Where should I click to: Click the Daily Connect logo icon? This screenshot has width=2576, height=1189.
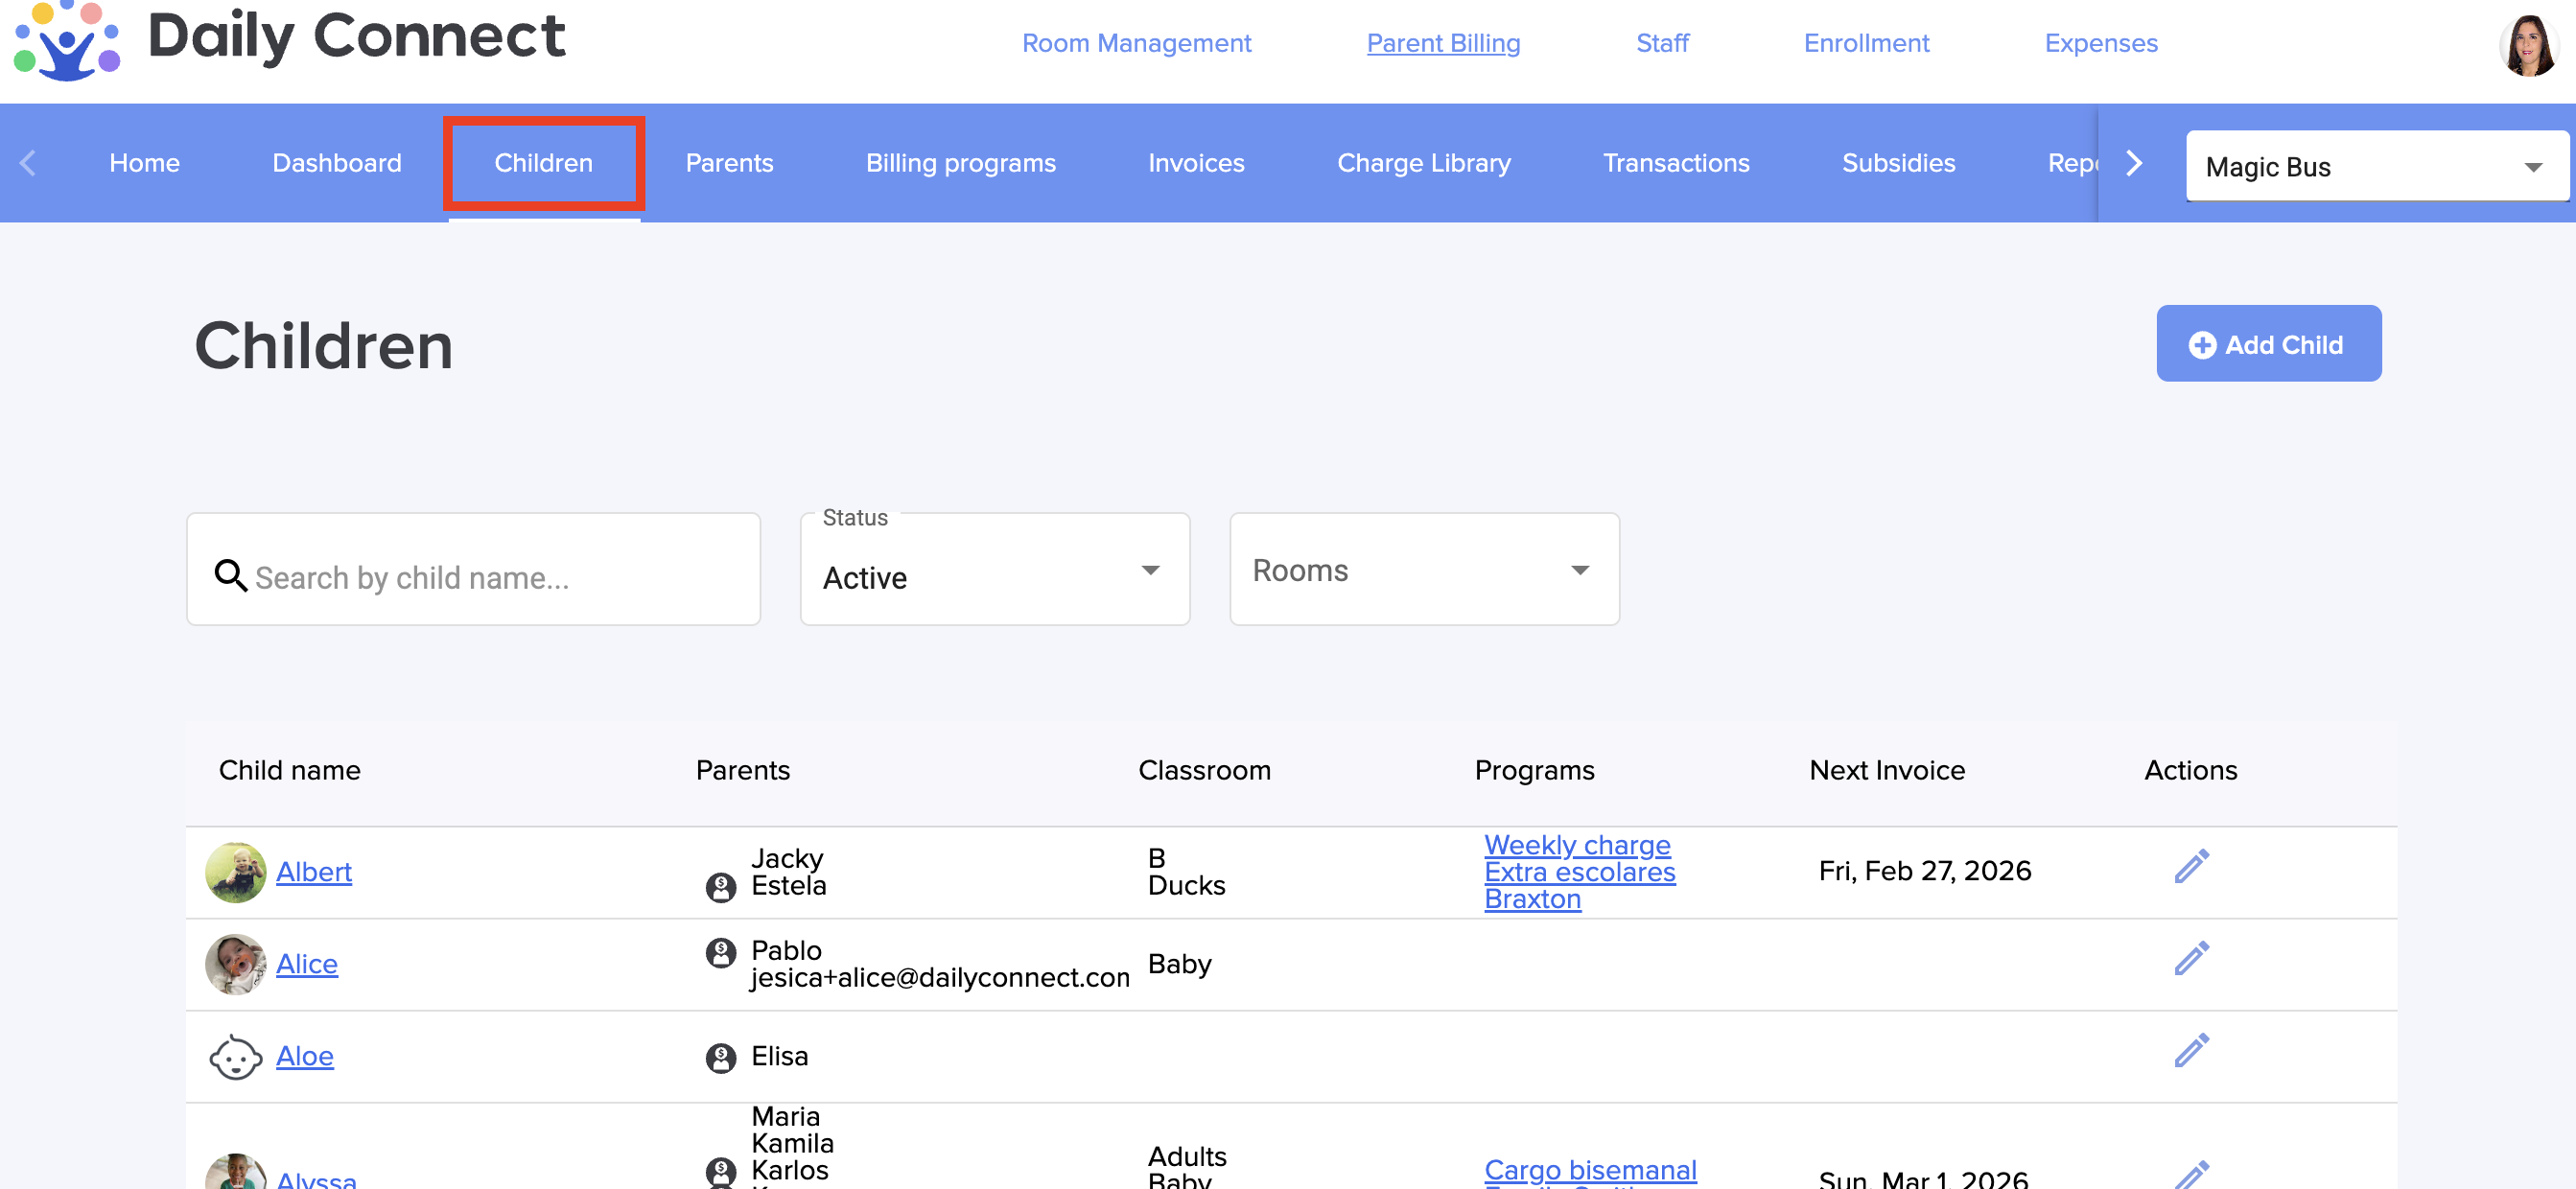point(67,41)
